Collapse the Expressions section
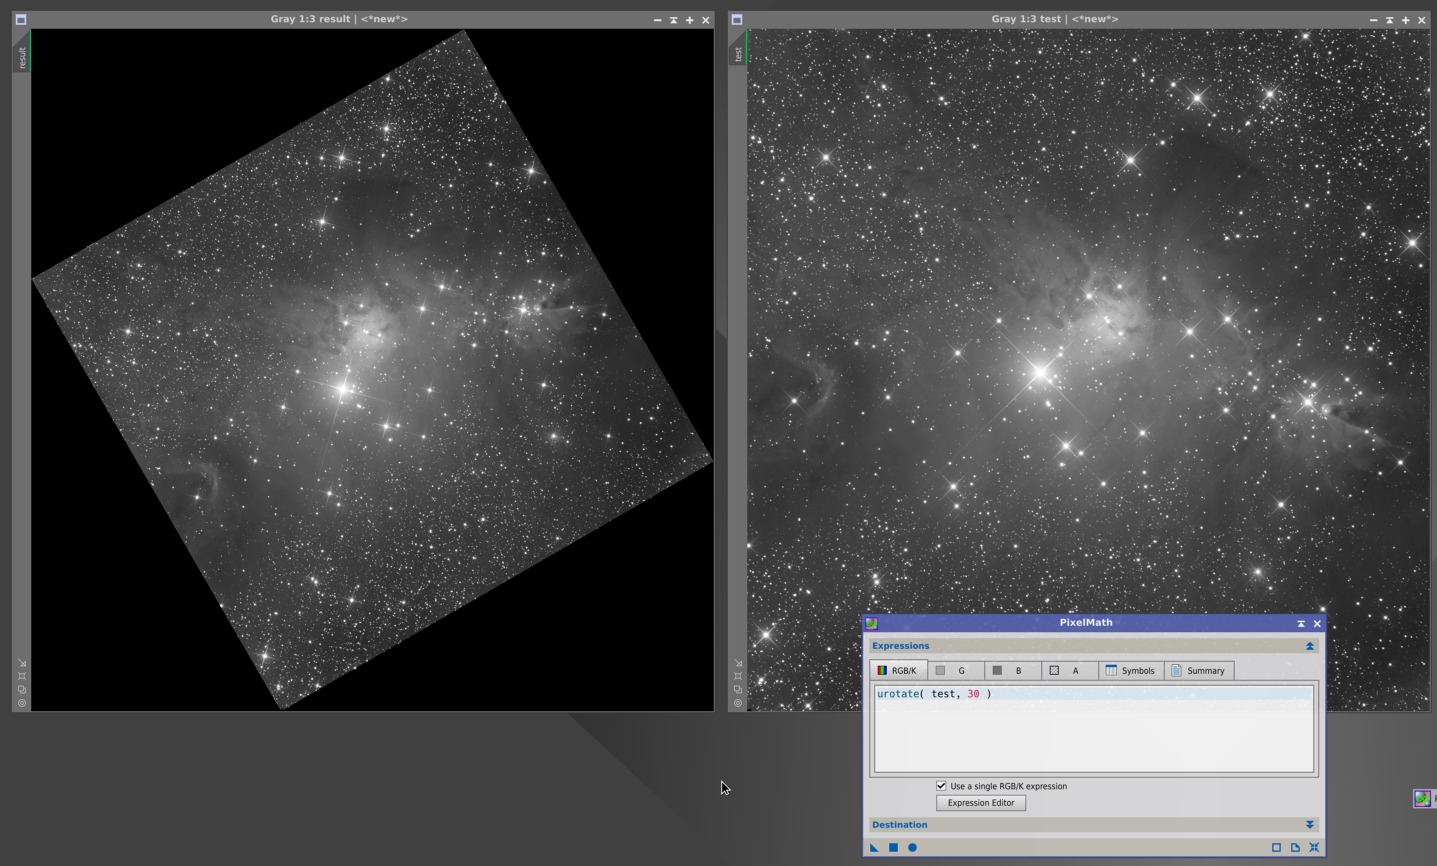The height and width of the screenshot is (866, 1437). coord(1310,646)
